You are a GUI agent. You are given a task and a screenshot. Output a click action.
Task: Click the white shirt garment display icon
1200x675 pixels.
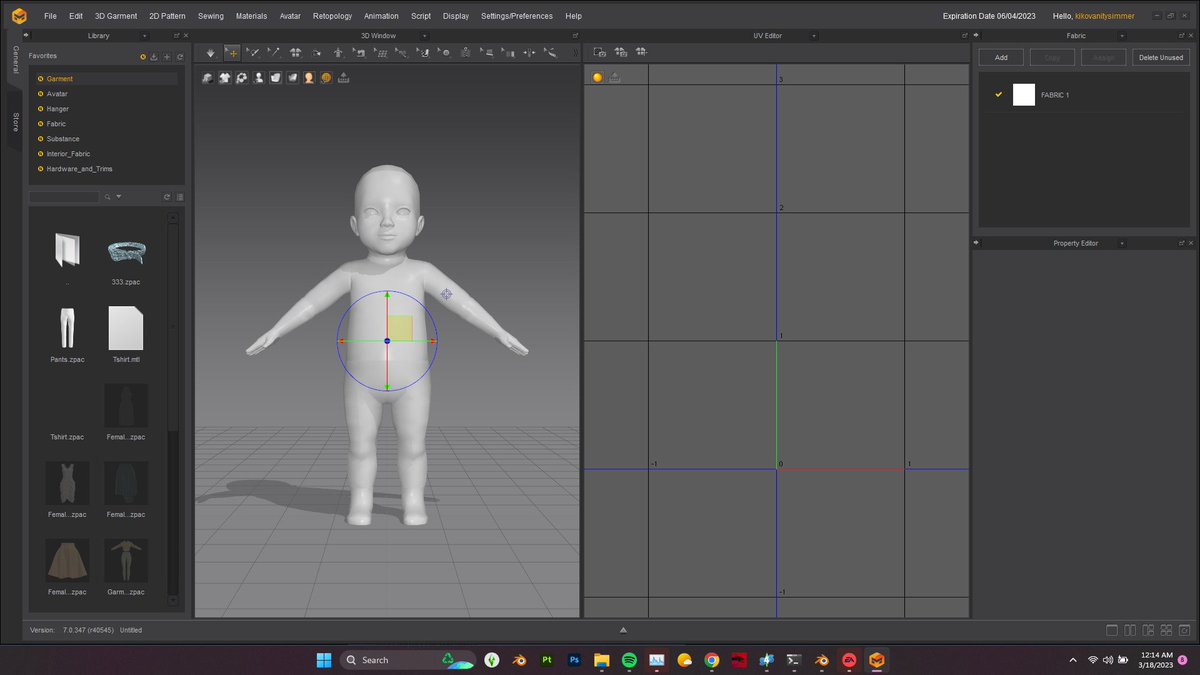coord(224,77)
